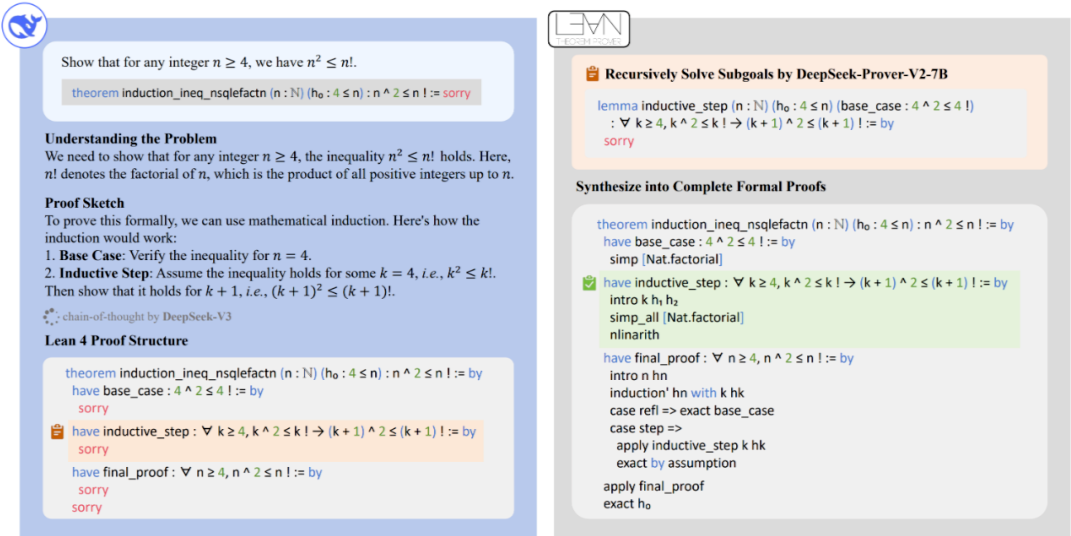Image resolution: width=1071 pixels, height=536 pixels.
Task: Click 'simp_all [Nat.factorial]' line
Action: pos(676,318)
